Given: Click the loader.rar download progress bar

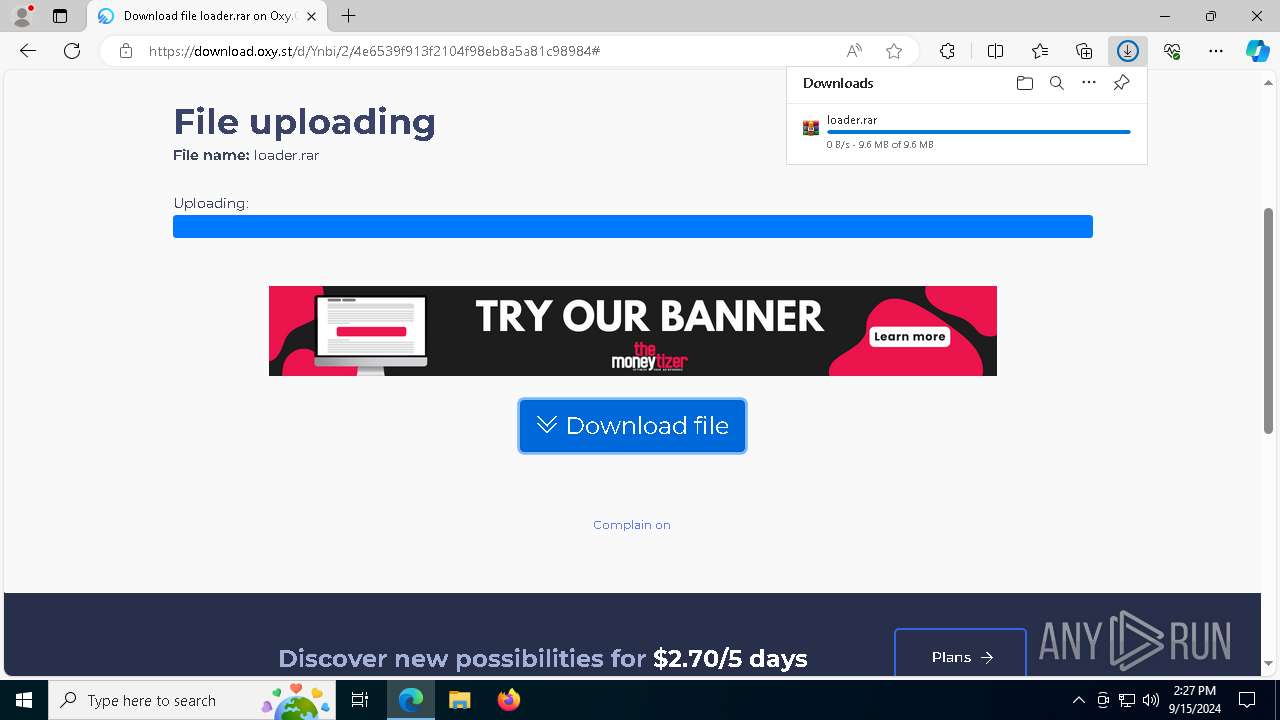Looking at the screenshot, I should point(979,132).
